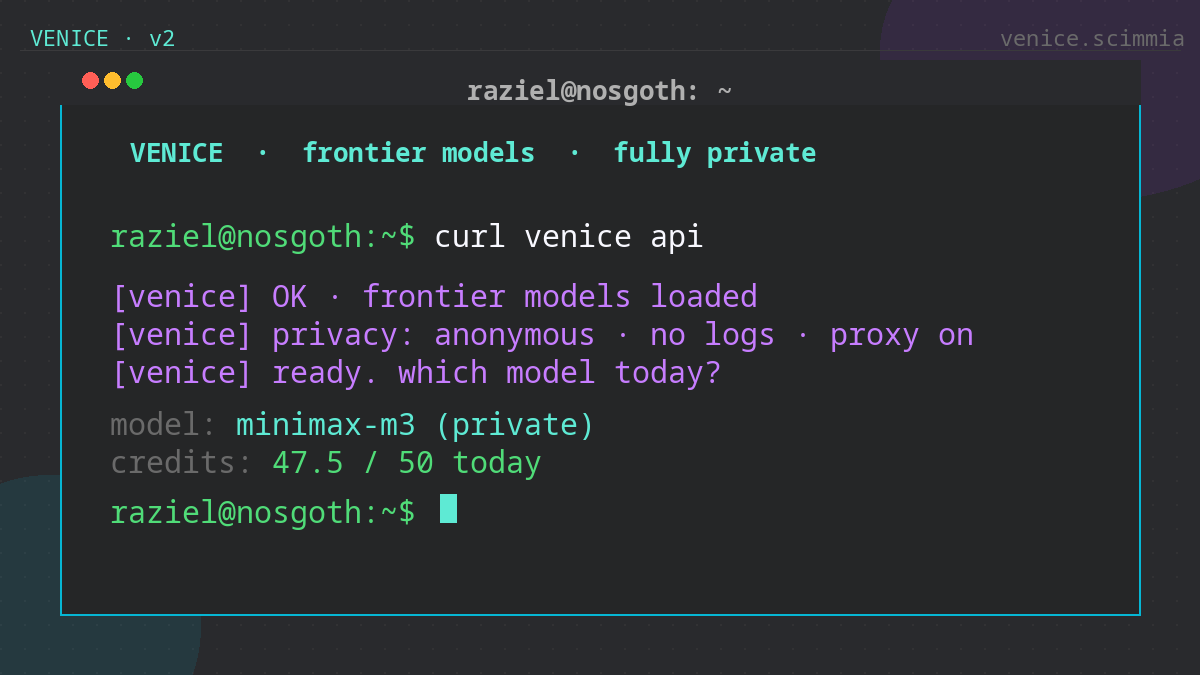Image resolution: width=1200 pixels, height=675 pixels.
Task: Click the red close dot on terminal
Action: click(x=90, y=80)
